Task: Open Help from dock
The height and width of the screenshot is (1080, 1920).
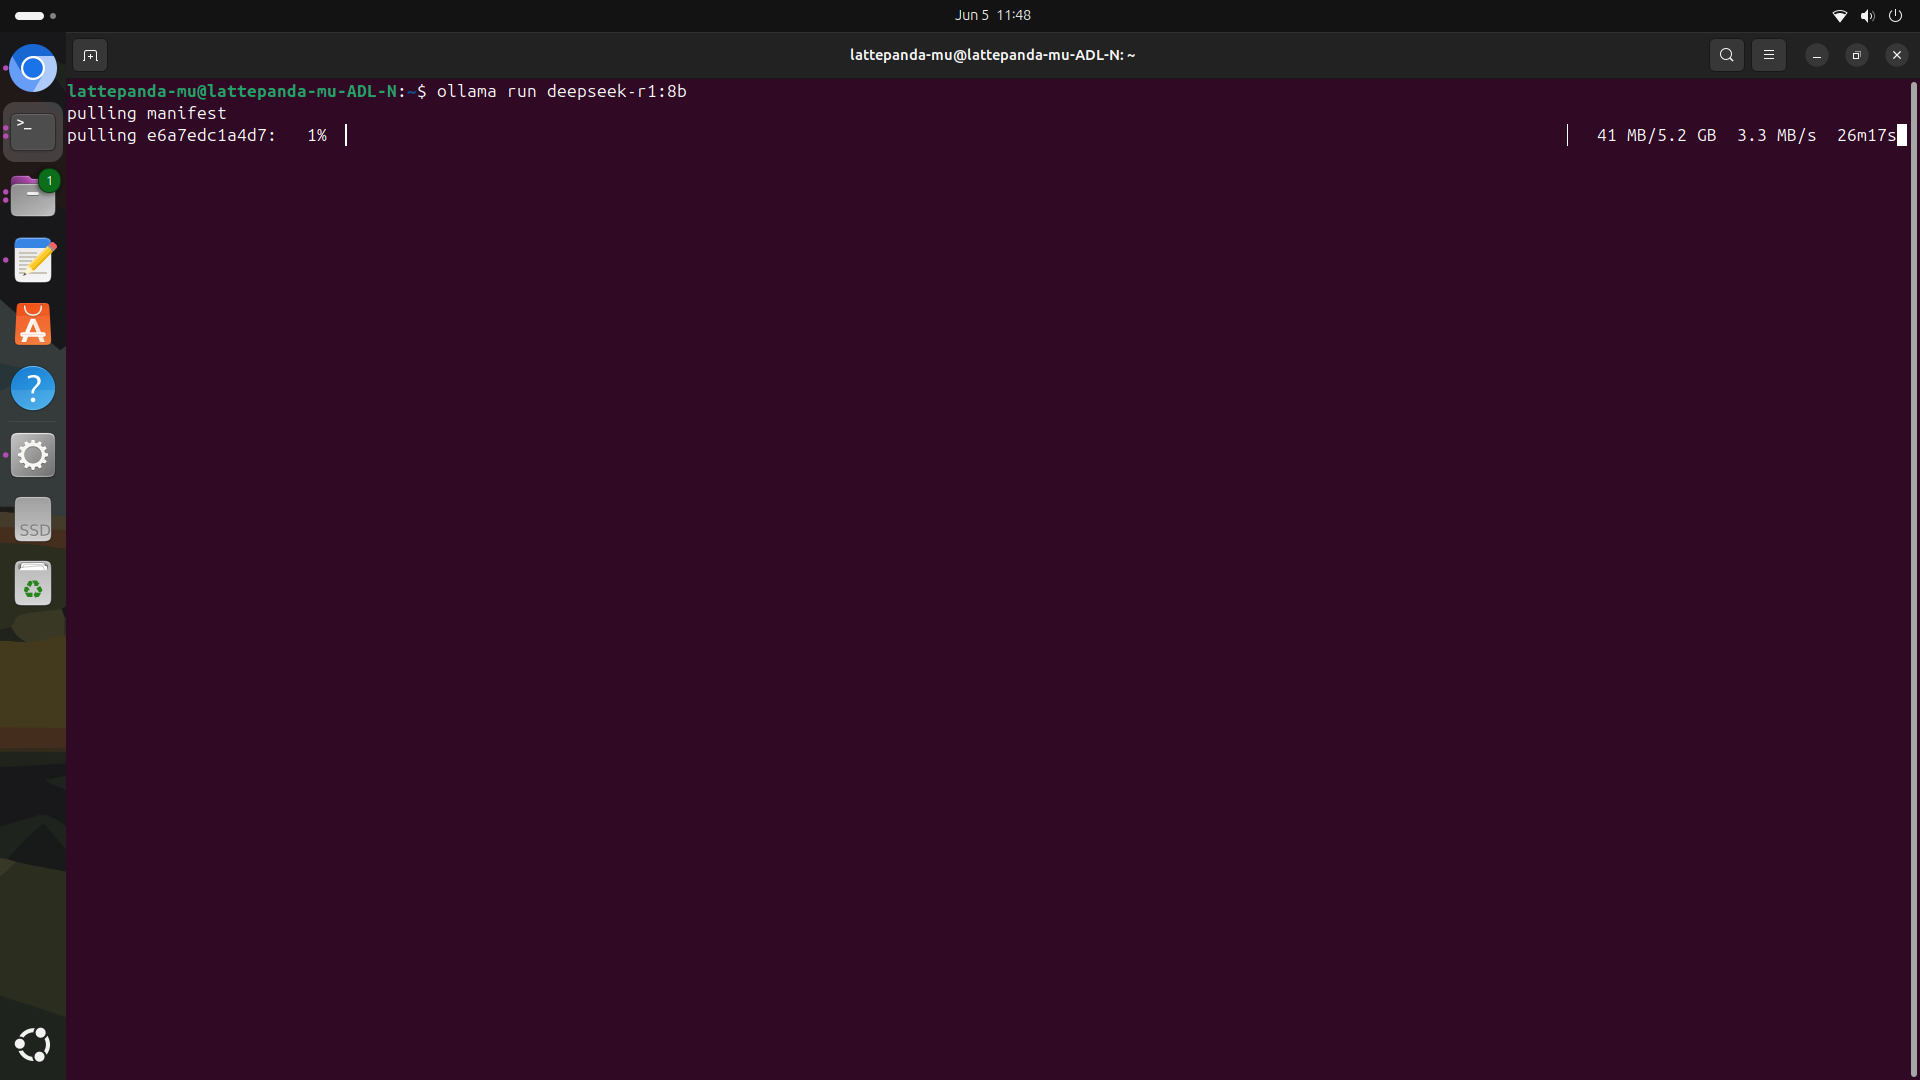Action: pos(33,388)
